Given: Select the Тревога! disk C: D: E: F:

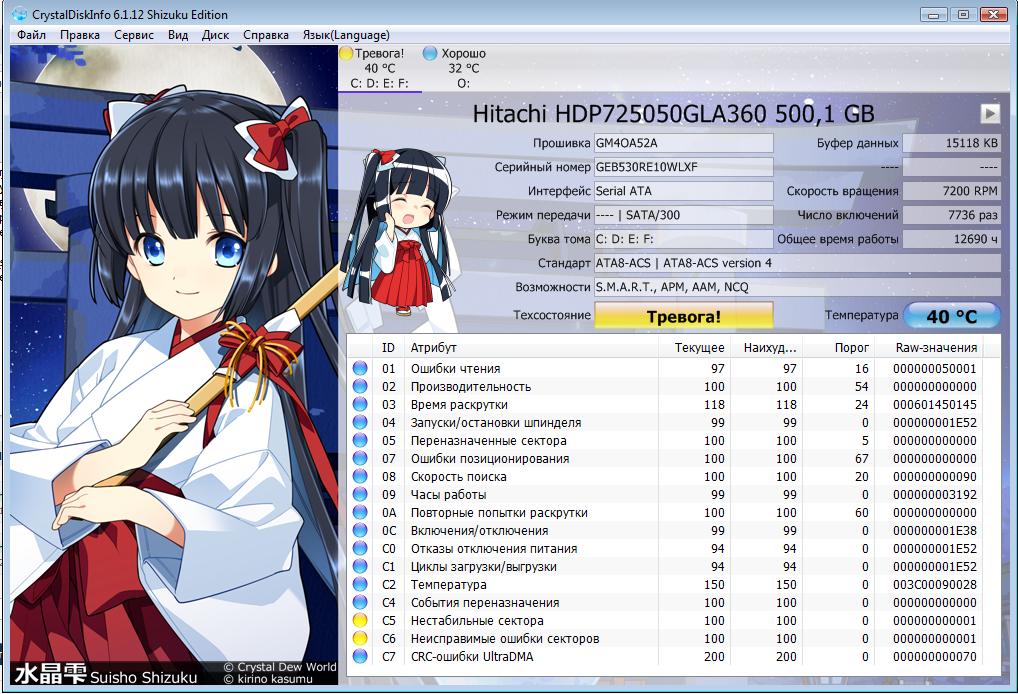Looking at the screenshot, I should [380, 68].
